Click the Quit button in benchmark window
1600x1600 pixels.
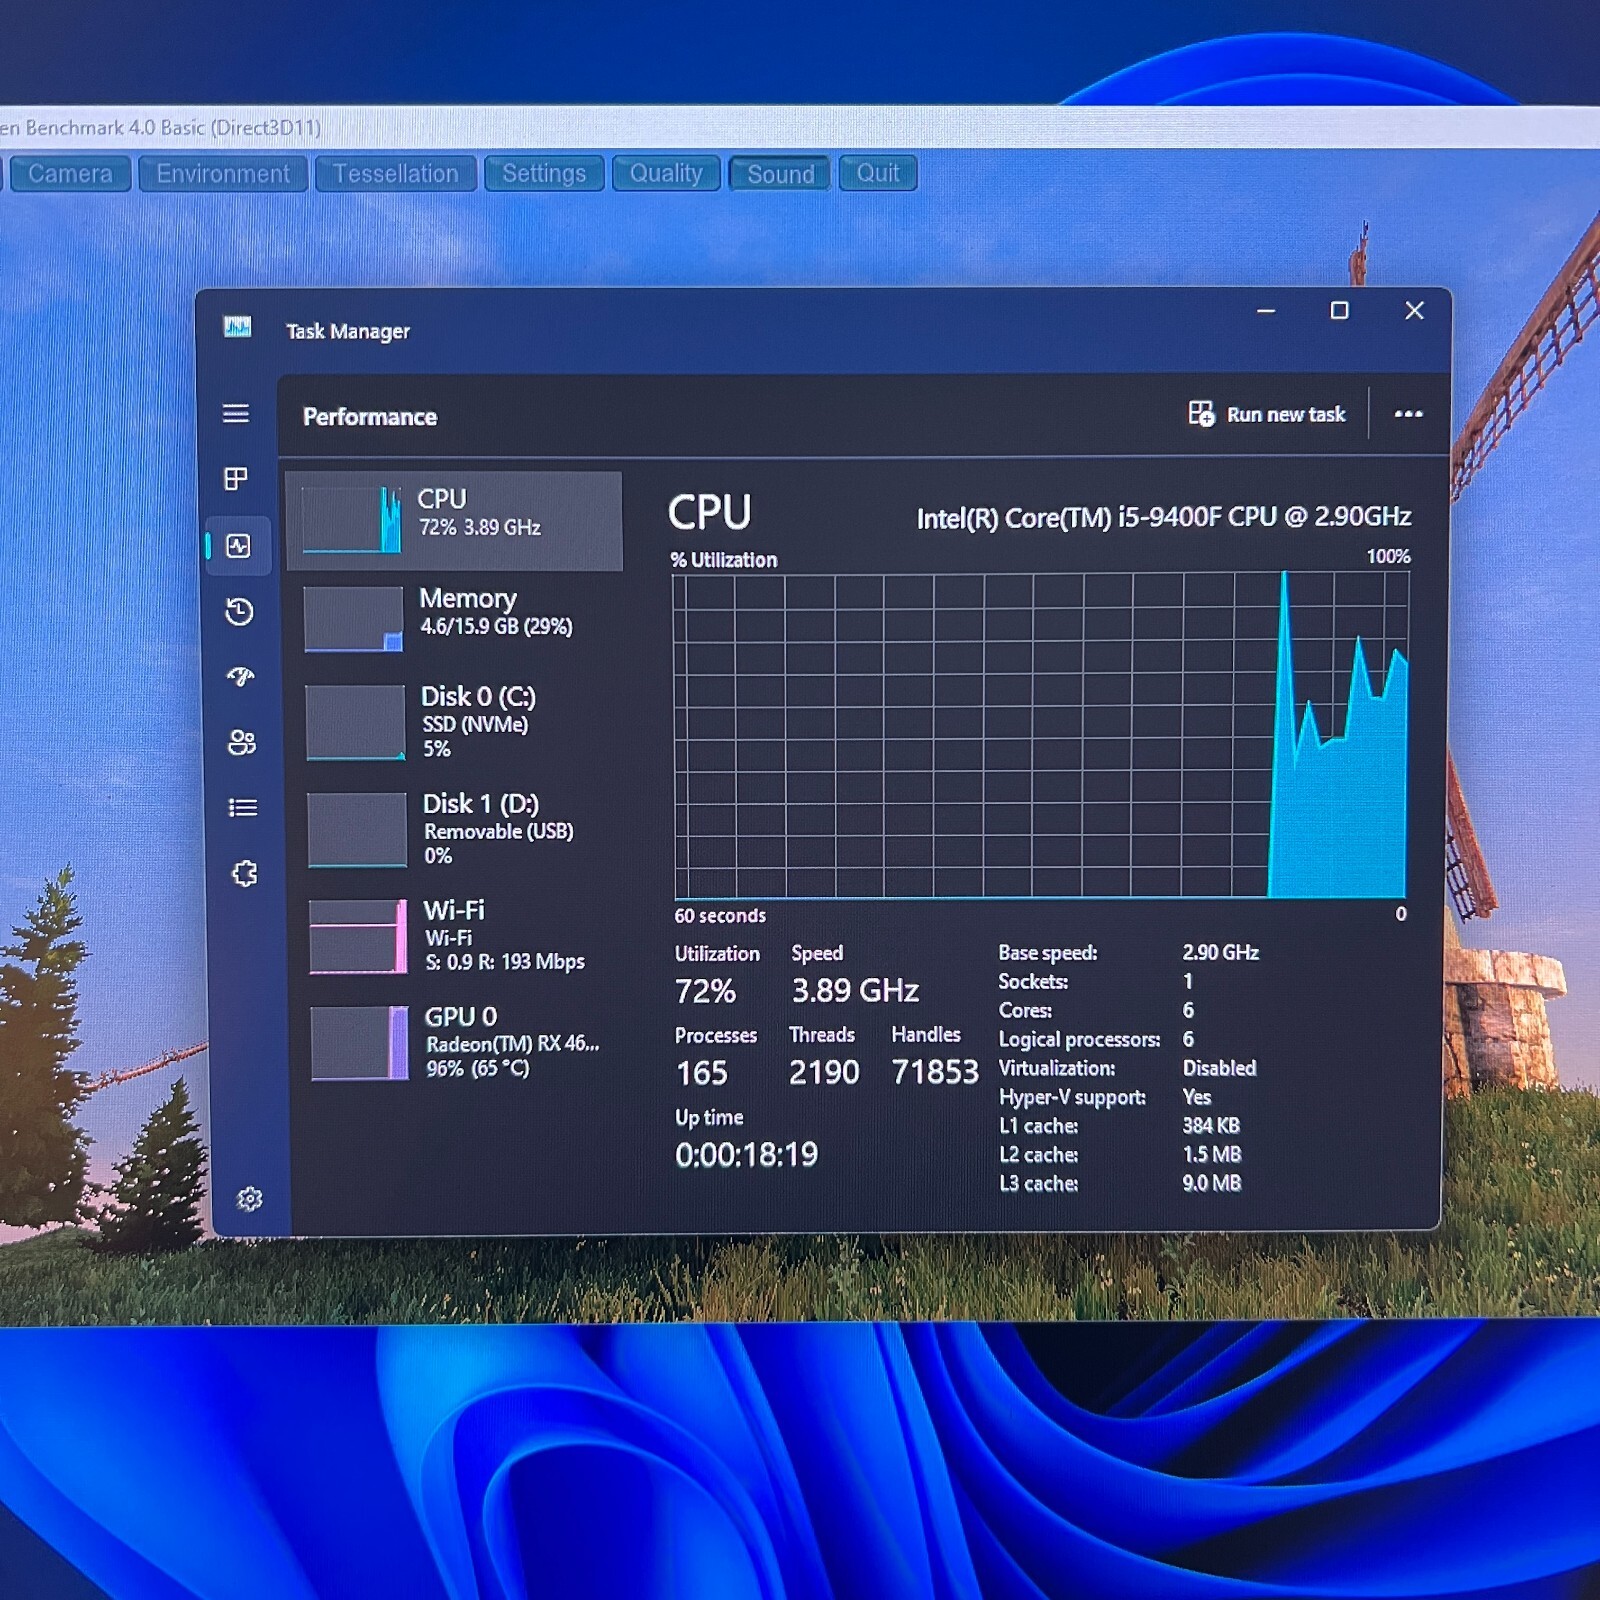coord(878,173)
